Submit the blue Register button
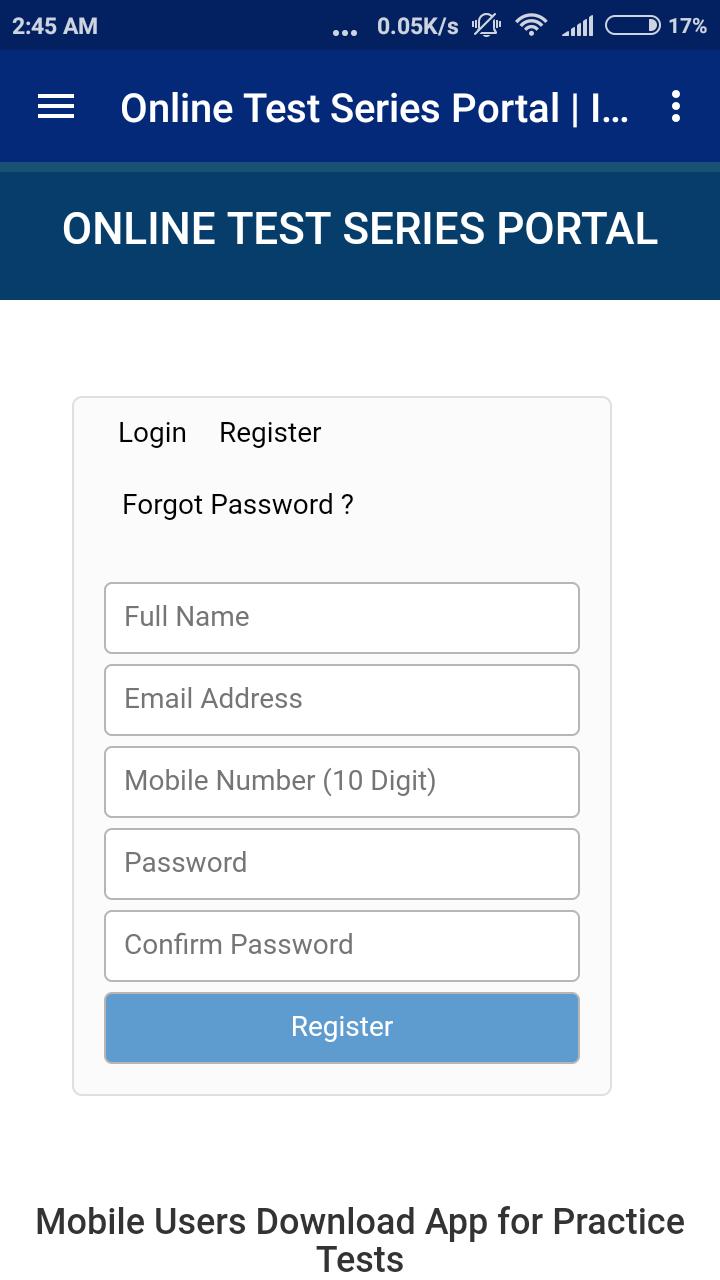The image size is (720, 1280). [x=342, y=1028]
